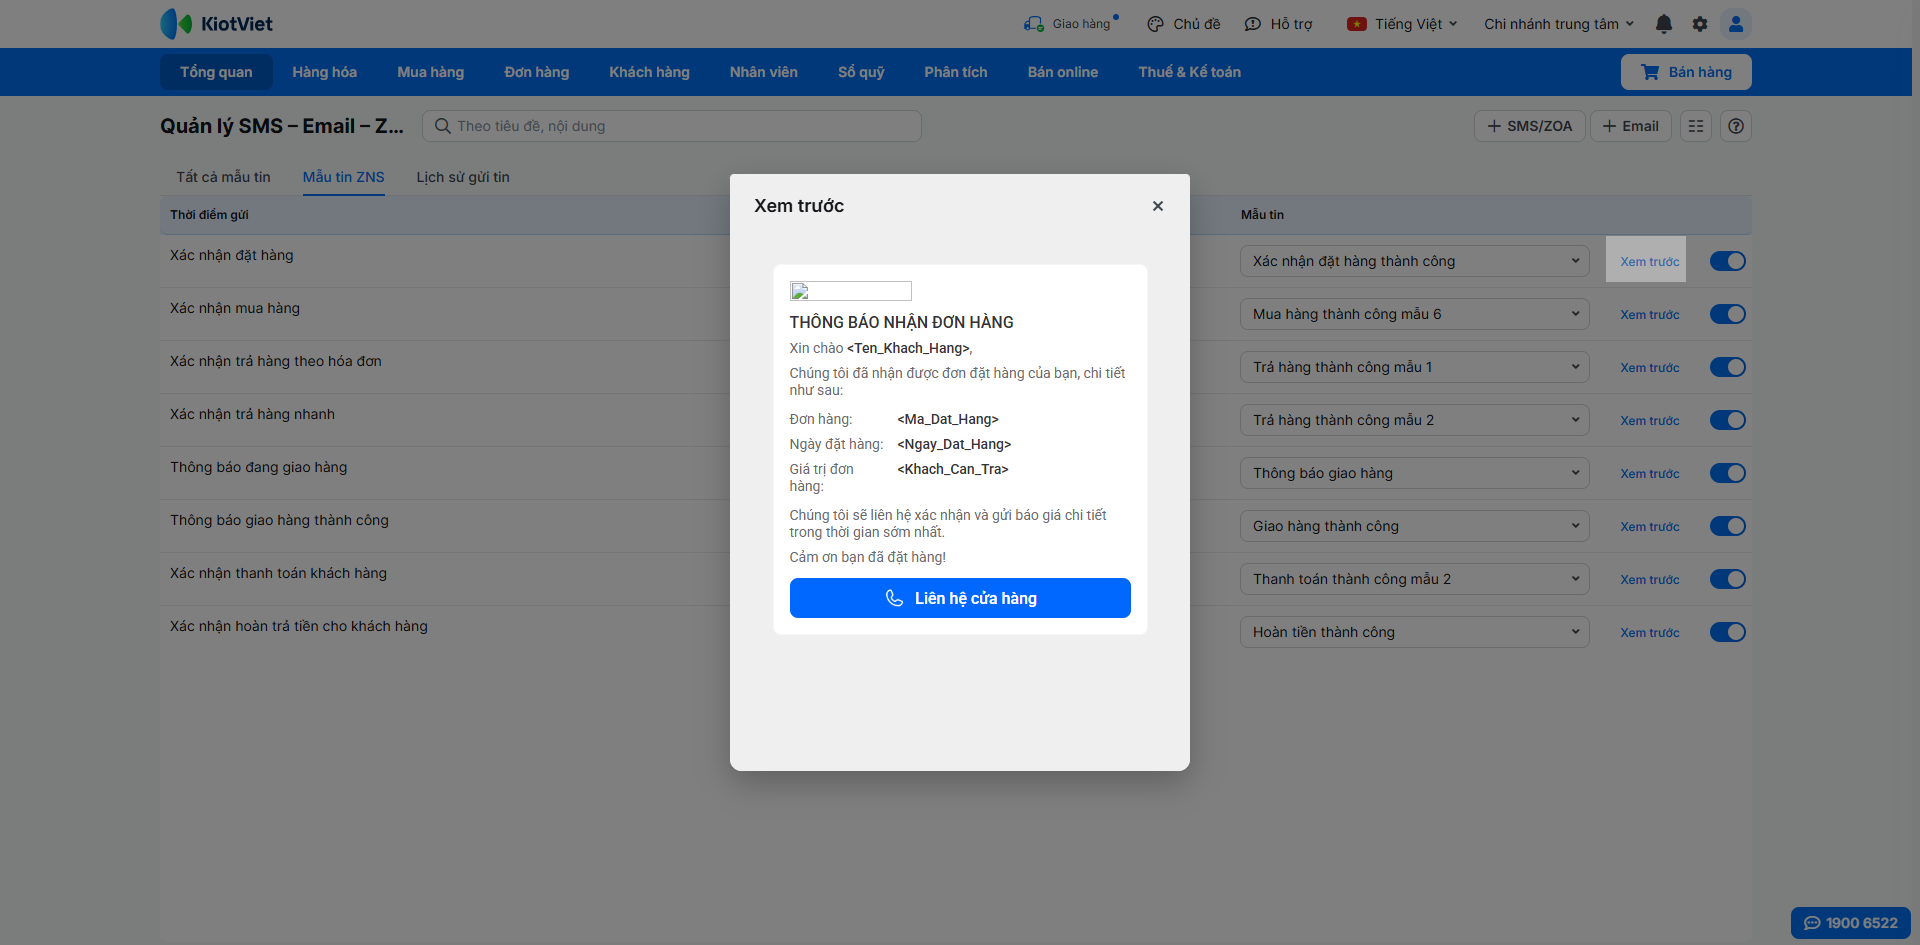Switch to Mẫu tin ZNS tab
1920x945 pixels.
[x=344, y=177]
